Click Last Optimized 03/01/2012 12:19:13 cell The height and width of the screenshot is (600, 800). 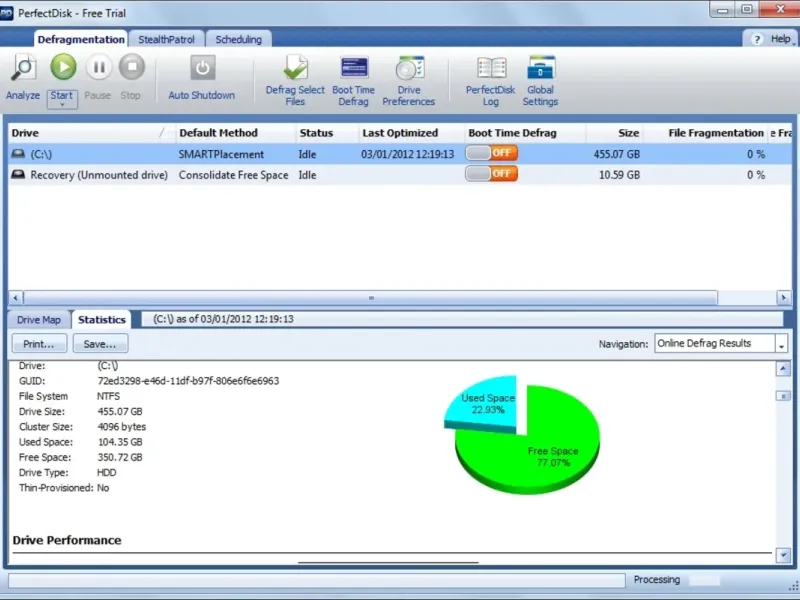pos(407,155)
